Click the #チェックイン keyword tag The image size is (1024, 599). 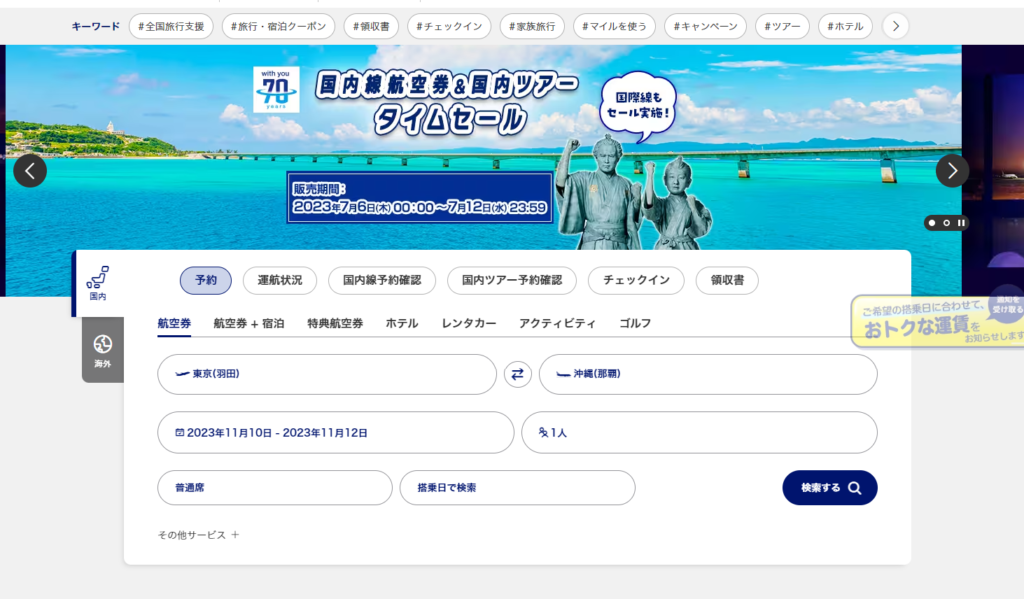(449, 26)
